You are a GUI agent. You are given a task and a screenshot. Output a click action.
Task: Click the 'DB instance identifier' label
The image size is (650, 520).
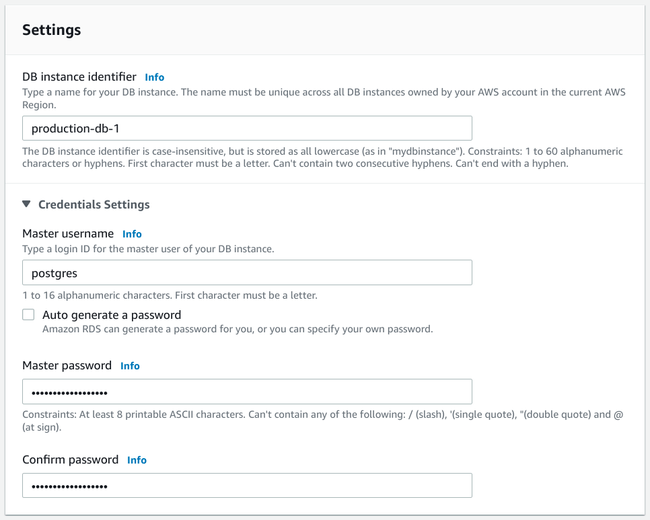pos(78,77)
